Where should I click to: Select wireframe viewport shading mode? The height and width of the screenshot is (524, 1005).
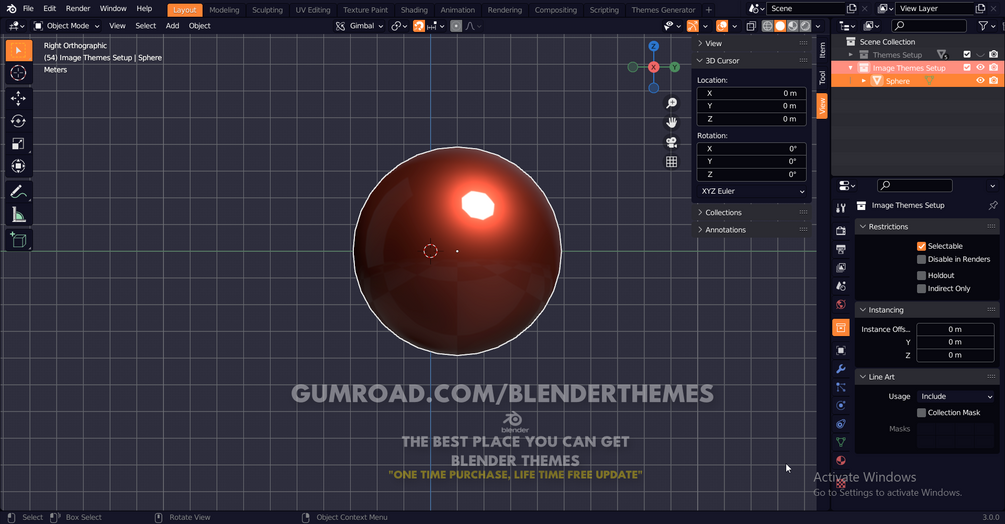tap(767, 26)
